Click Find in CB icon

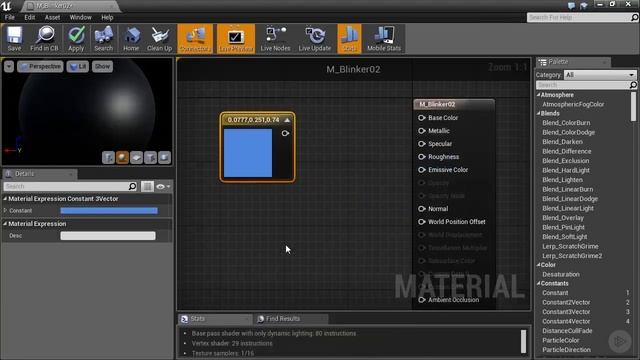click(44, 39)
